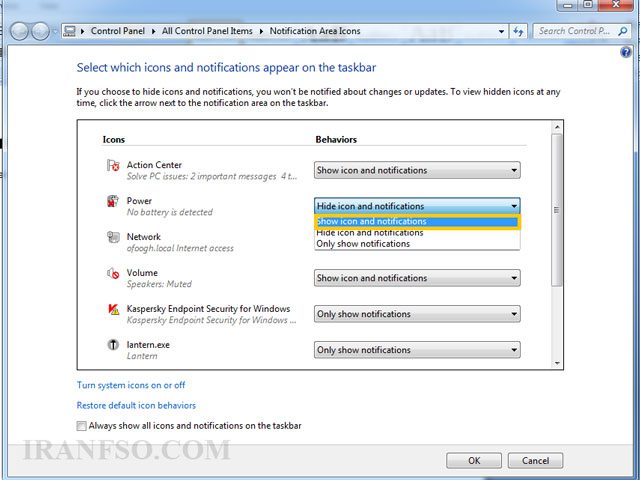The image size is (640, 480).
Task: Choose Show icon and notifications option
Action: point(417,222)
